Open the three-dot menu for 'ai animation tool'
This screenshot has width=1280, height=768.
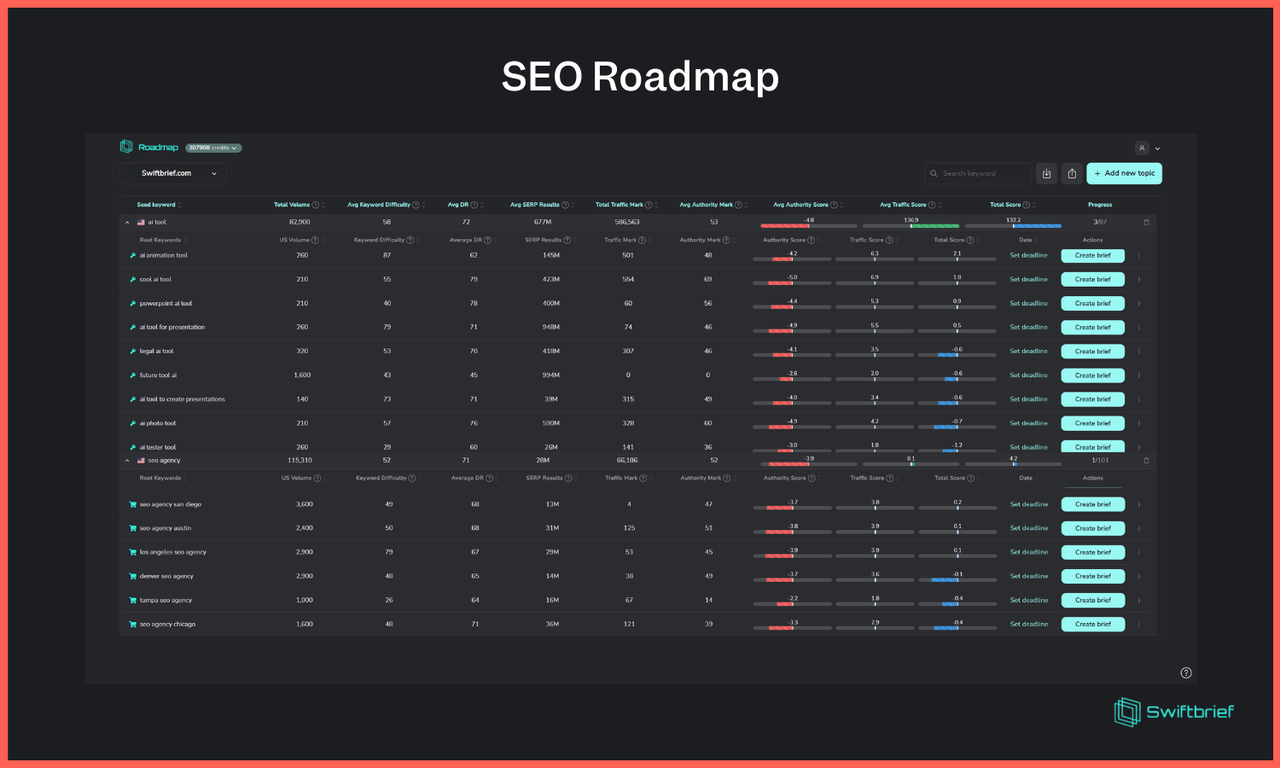(1139, 255)
